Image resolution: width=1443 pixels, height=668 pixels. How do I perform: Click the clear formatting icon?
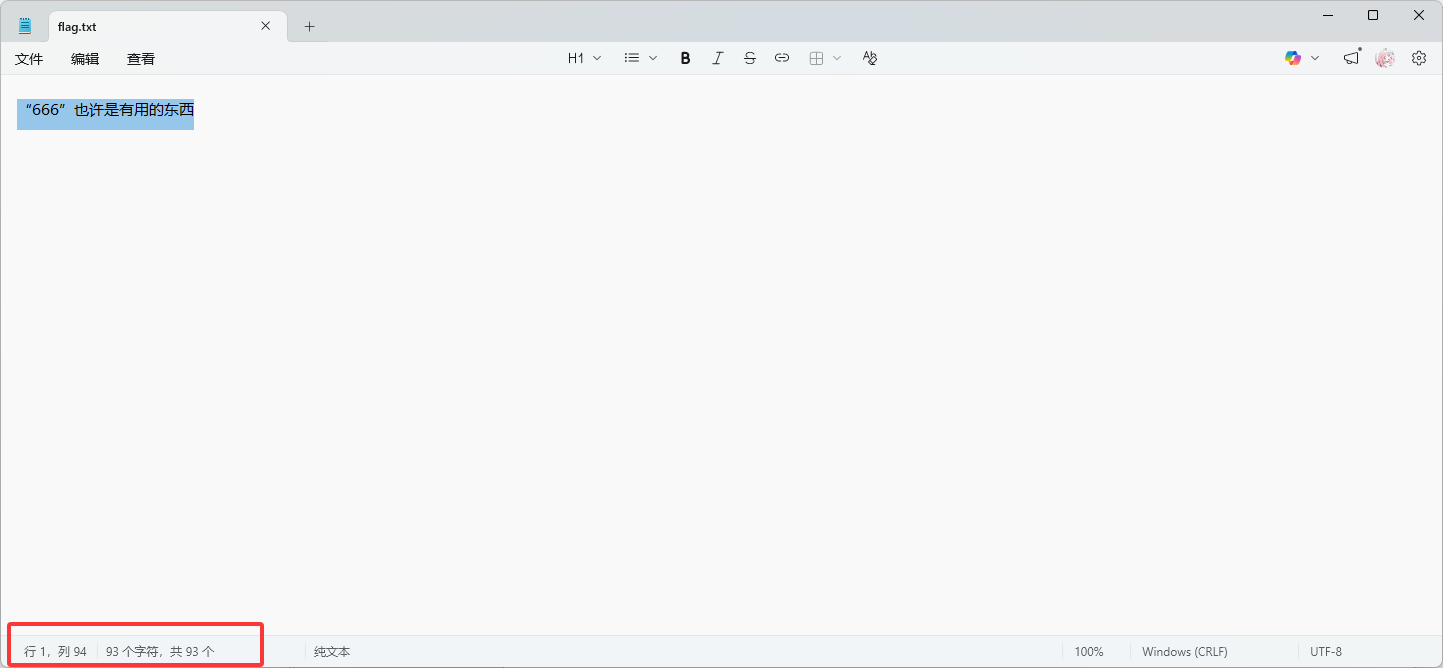coord(869,58)
